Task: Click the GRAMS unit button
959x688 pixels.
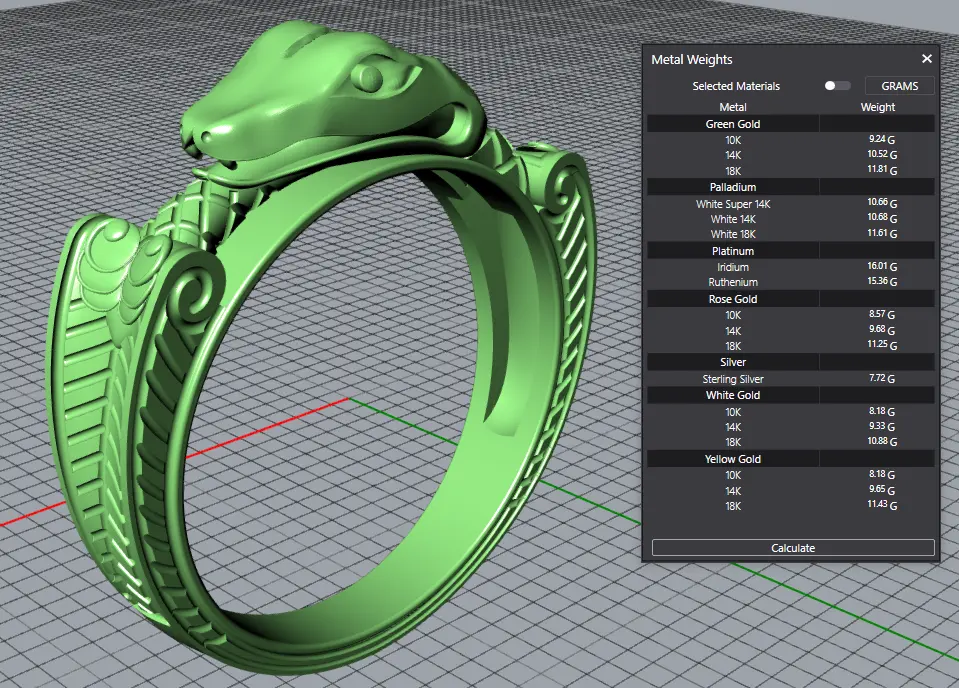Action: 900,86
